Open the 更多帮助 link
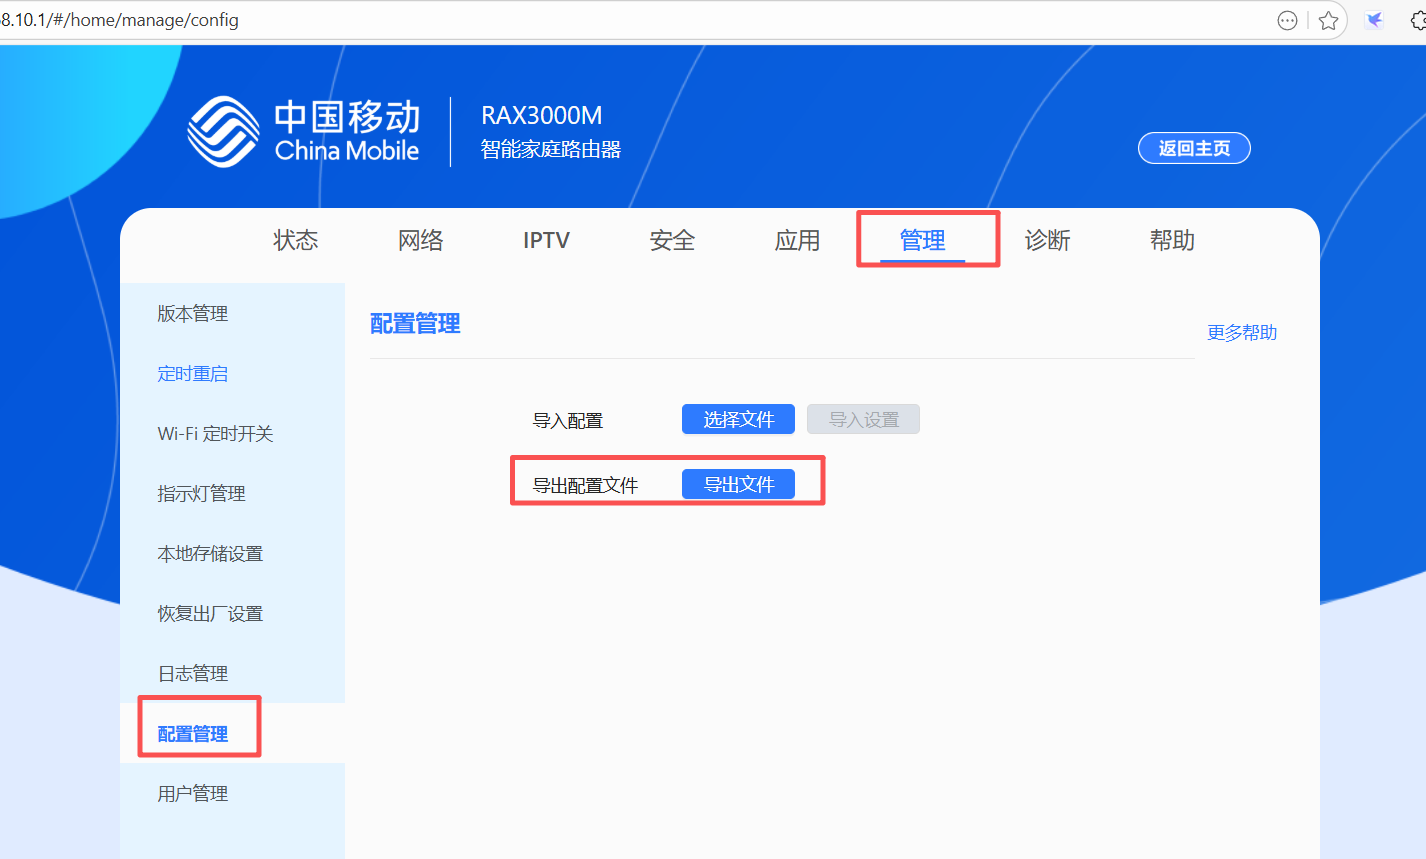Image resolution: width=1426 pixels, height=859 pixels. [1241, 333]
